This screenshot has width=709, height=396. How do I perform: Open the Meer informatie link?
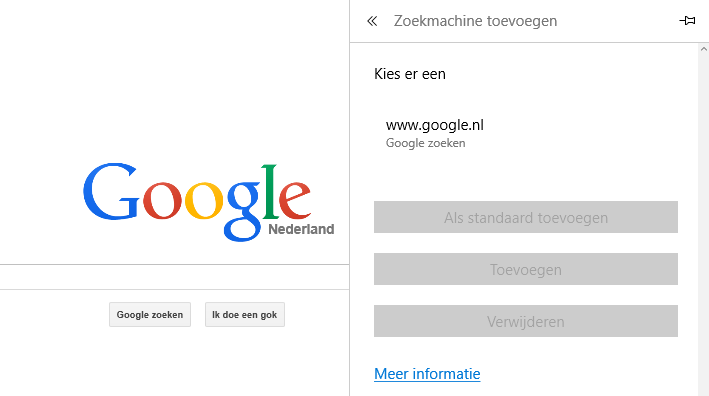pos(427,374)
